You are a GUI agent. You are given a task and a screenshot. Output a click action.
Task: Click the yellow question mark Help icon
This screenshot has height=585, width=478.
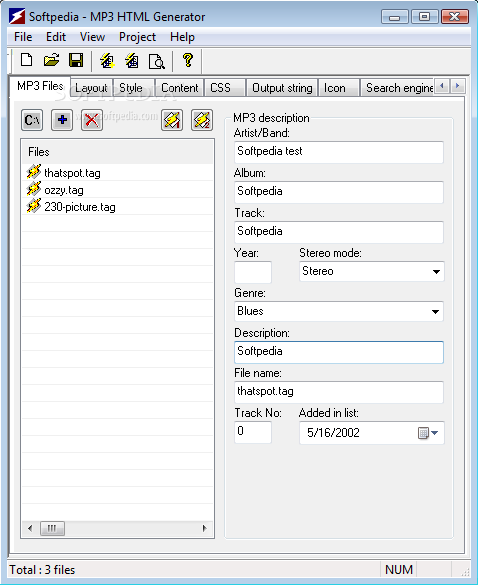pyautogui.click(x=188, y=60)
